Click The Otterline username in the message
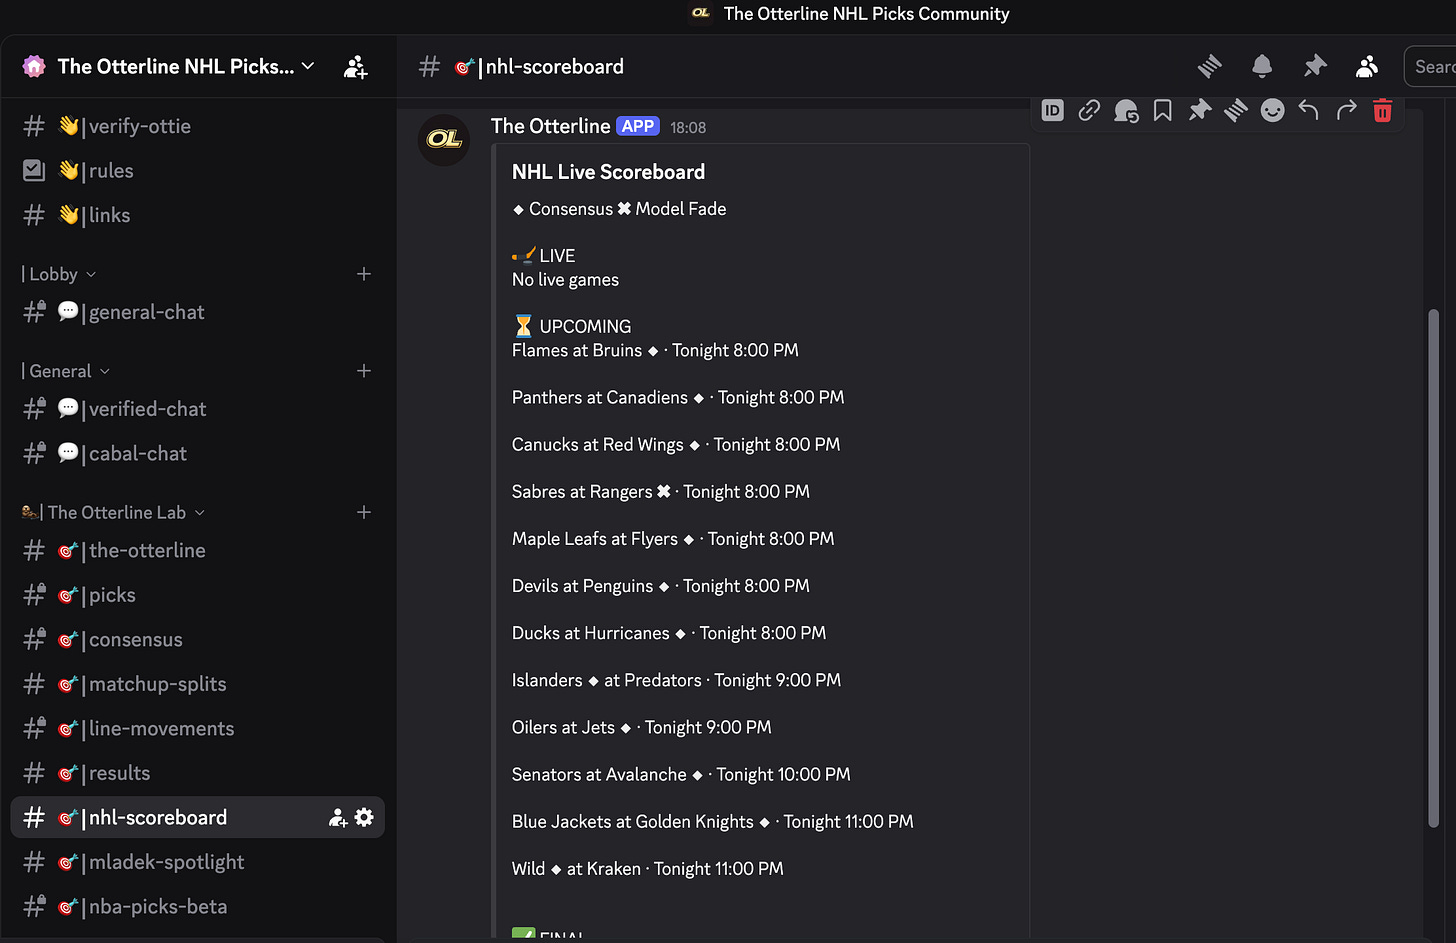The height and width of the screenshot is (943, 1456). coord(549,126)
